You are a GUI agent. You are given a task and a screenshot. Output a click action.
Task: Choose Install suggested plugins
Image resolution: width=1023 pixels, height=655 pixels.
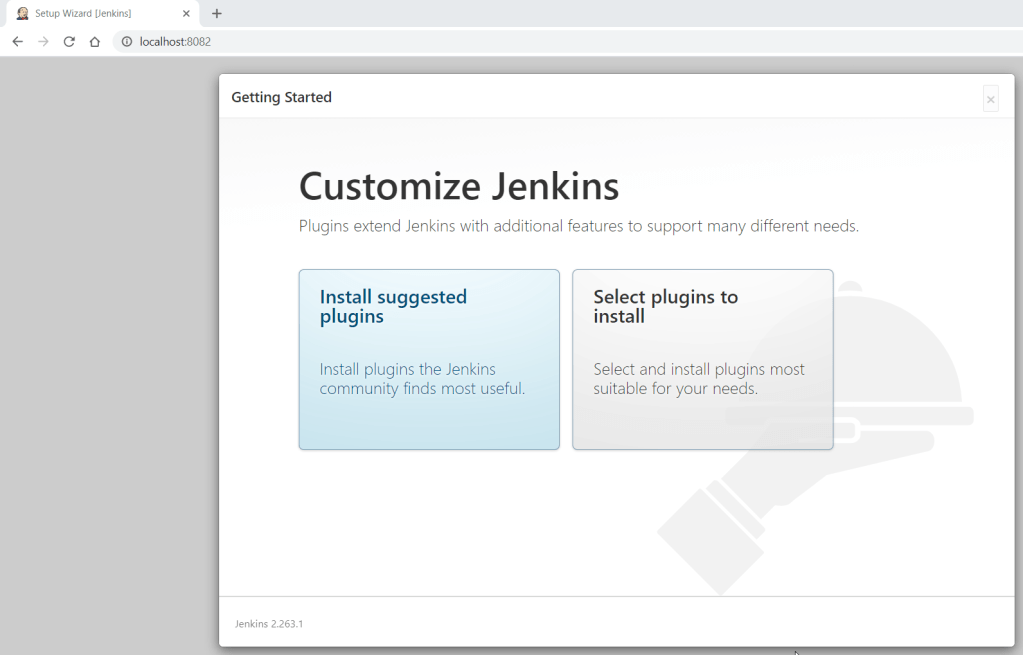click(x=429, y=359)
